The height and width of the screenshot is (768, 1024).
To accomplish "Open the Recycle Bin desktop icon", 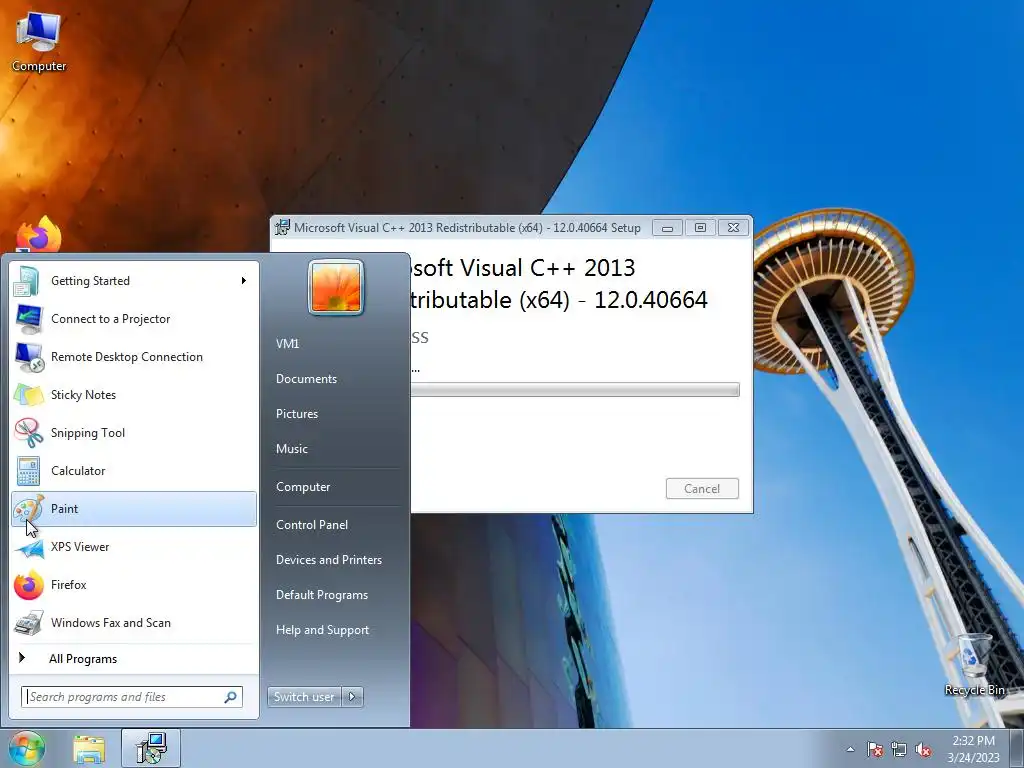I will [x=974, y=664].
